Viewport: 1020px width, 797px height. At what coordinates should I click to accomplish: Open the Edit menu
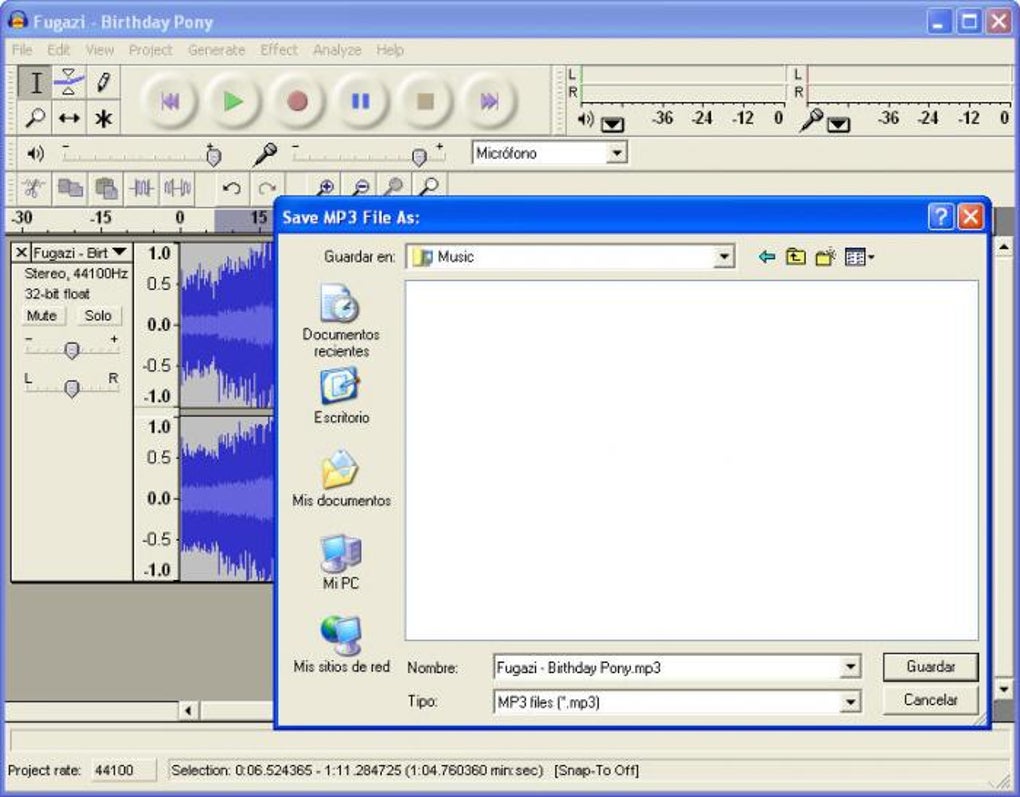pyautogui.click(x=58, y=49)
